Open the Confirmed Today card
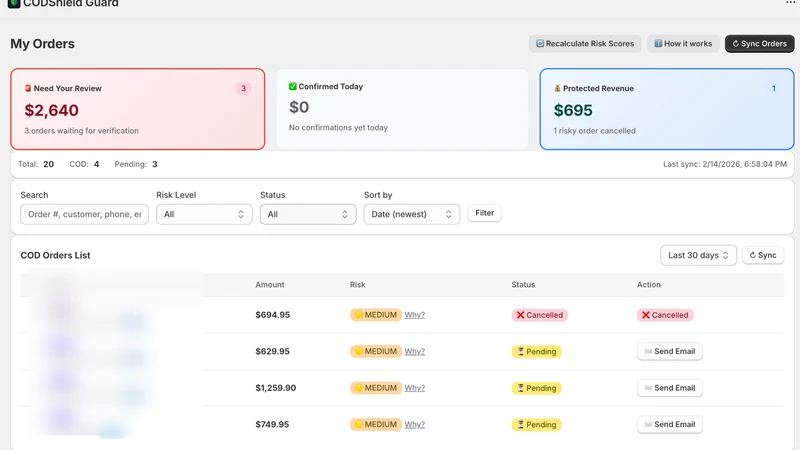Viewport: 800px width, 450px height. click(402, 109)
